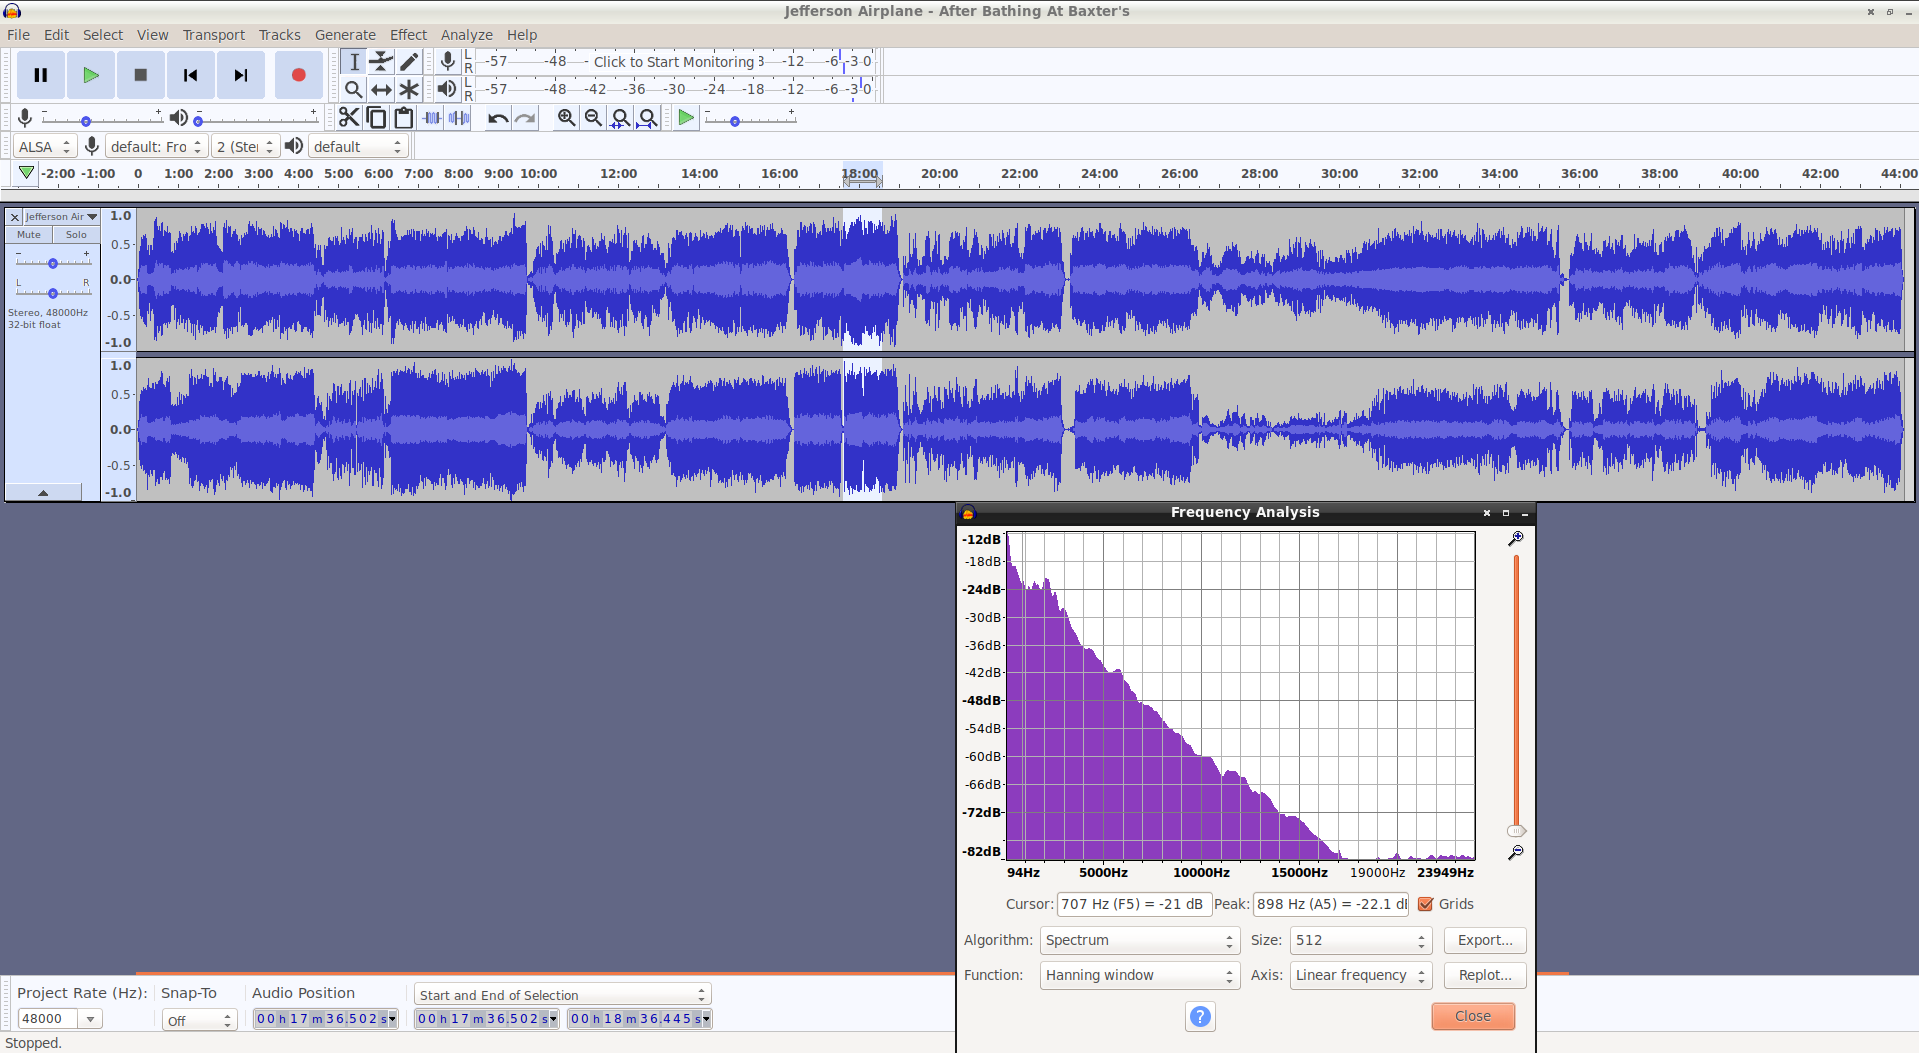Zoom in the frequency plot vertically

coord(1516,538)
